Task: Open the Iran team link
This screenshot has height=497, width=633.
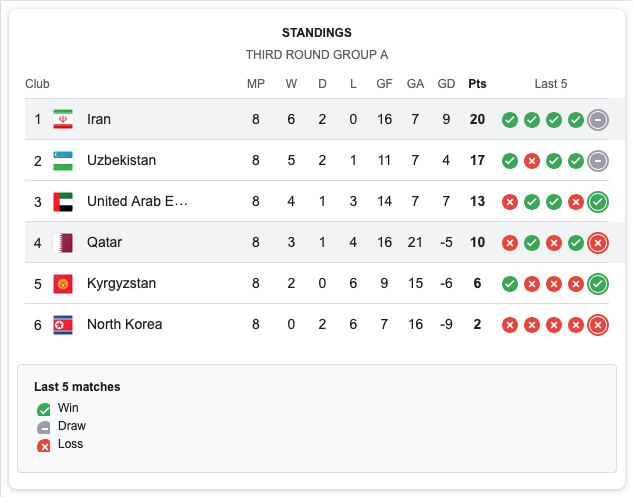Action: pos(99,119)
